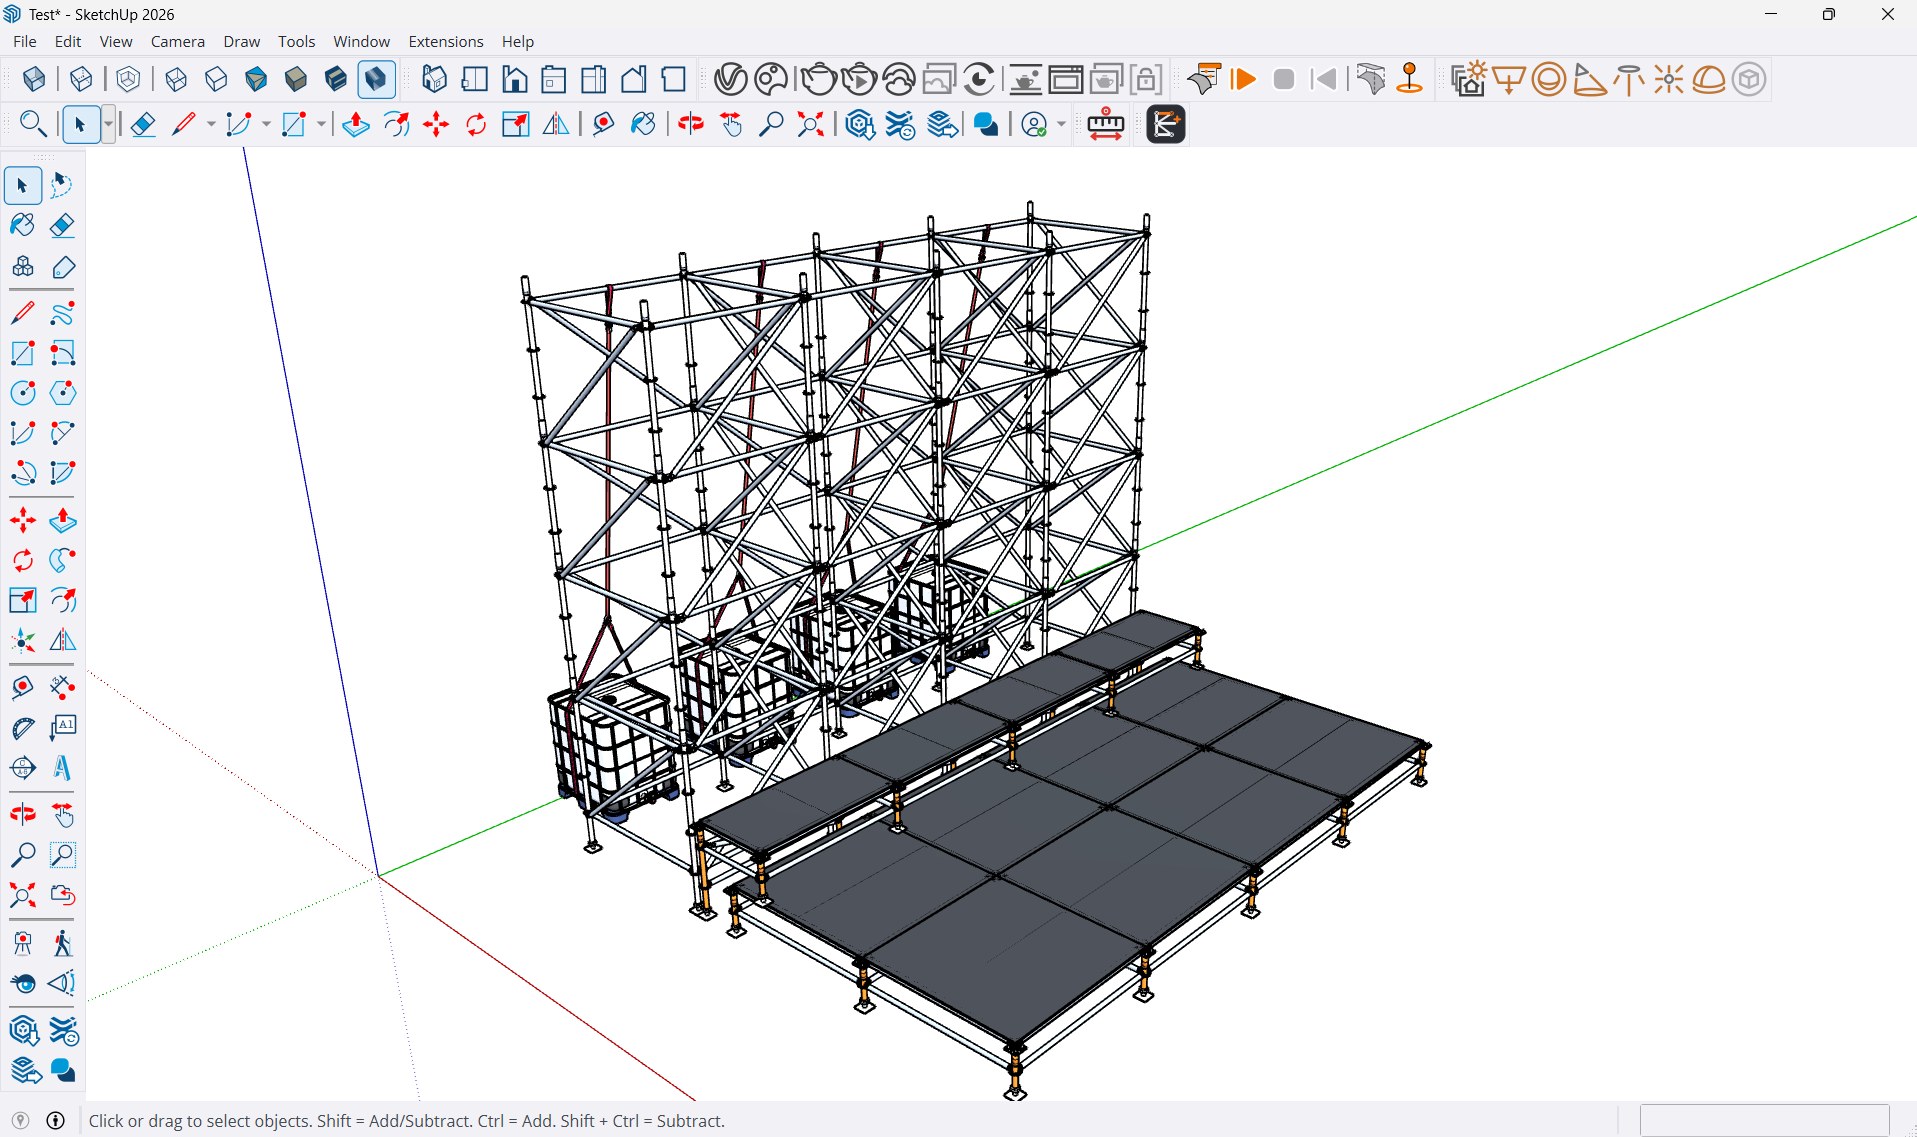Pick the Protractor tool

pos(23,727)
